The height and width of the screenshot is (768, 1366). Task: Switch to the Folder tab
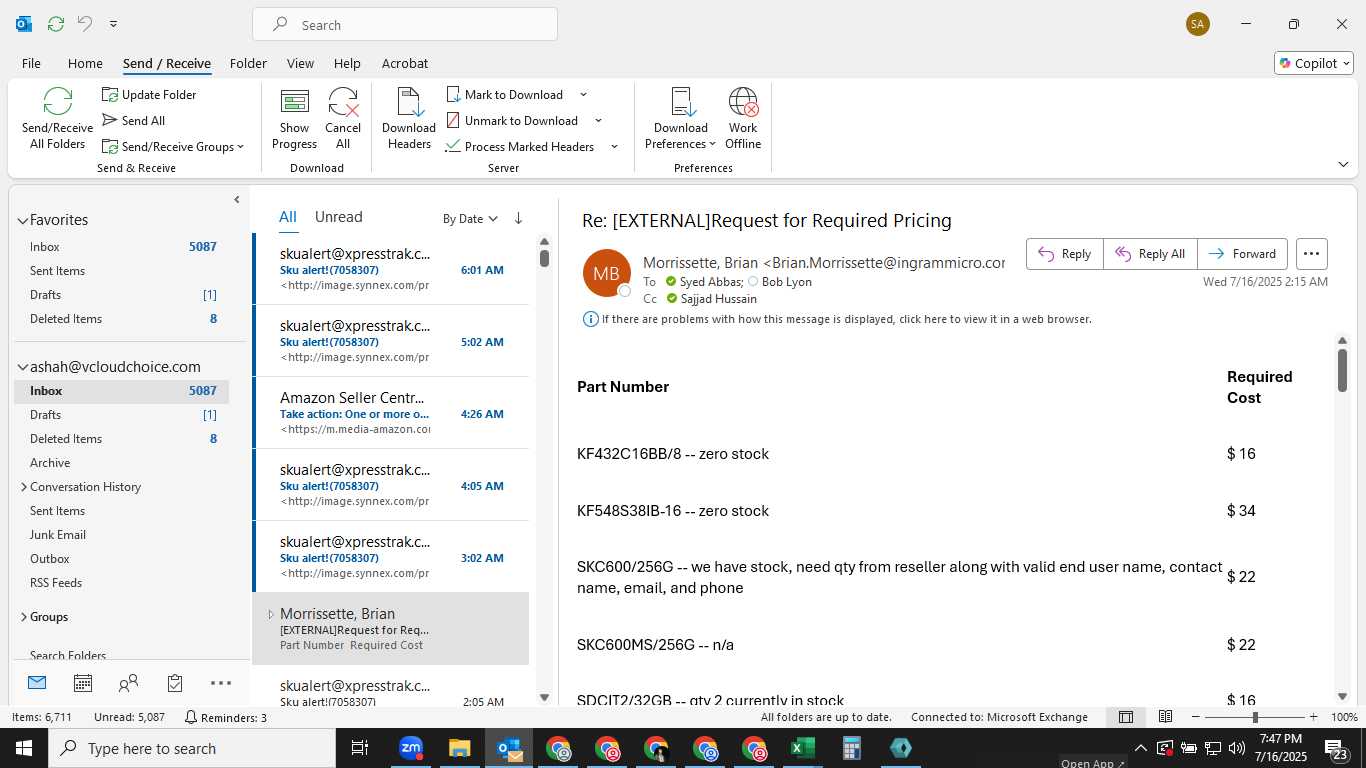click(248, 63)
